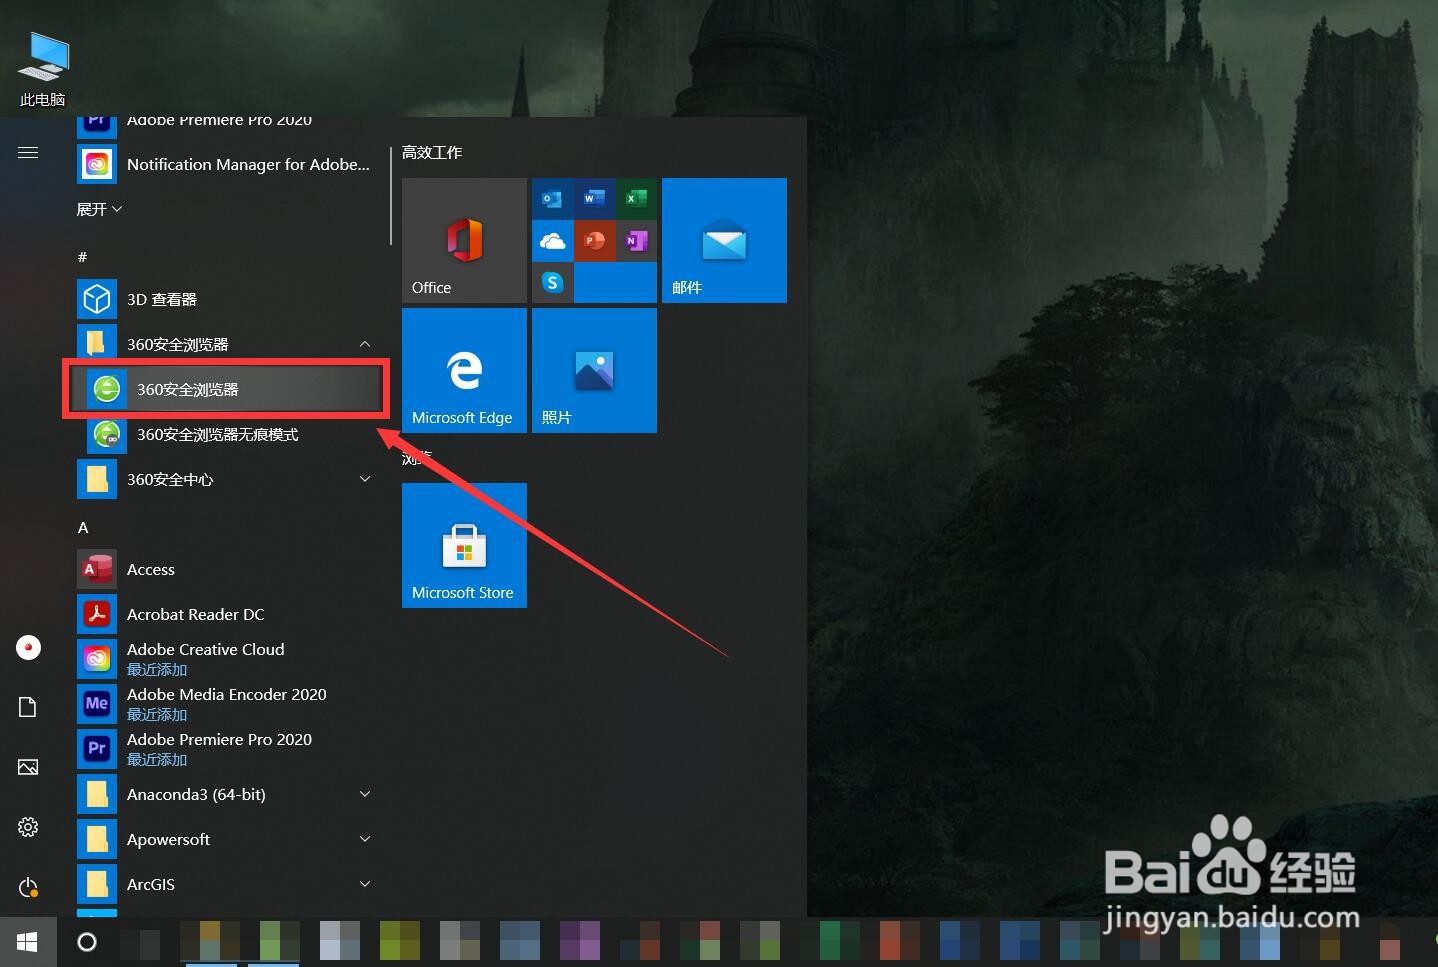The image size is (1438, 967).
Task: Open Adobe Media Encoder 2020 icon
Action: click(97, 704)
